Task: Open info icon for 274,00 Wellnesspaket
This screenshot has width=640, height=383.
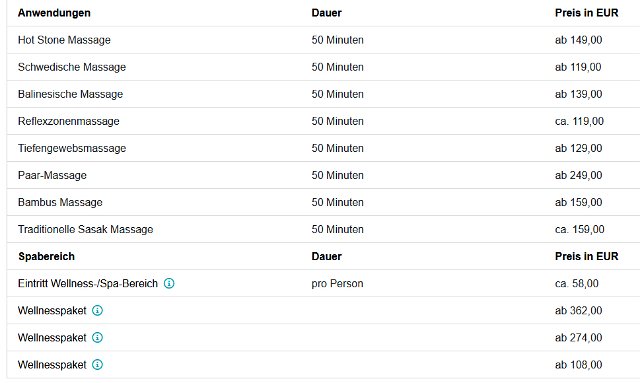Action: pyautogui.click(x=97, y=338)
